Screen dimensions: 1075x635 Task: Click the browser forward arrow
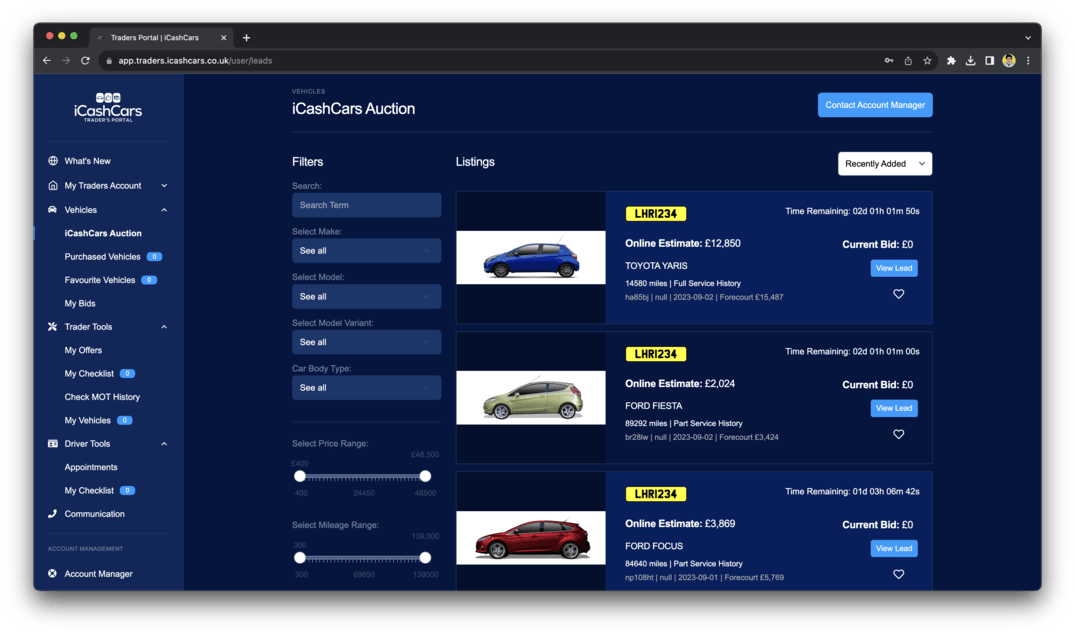66,60
